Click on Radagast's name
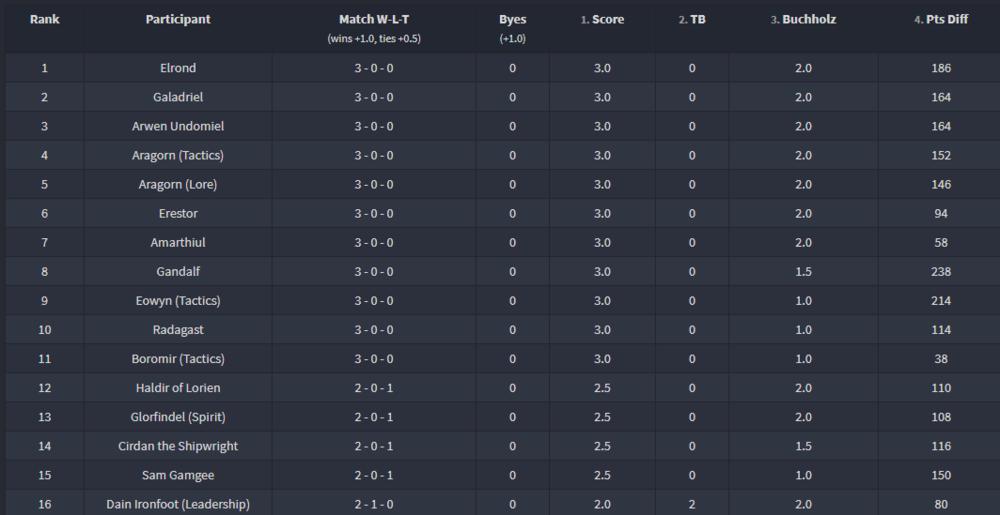Viewport: 1000px width, 515px height. (x=178, y=329)
